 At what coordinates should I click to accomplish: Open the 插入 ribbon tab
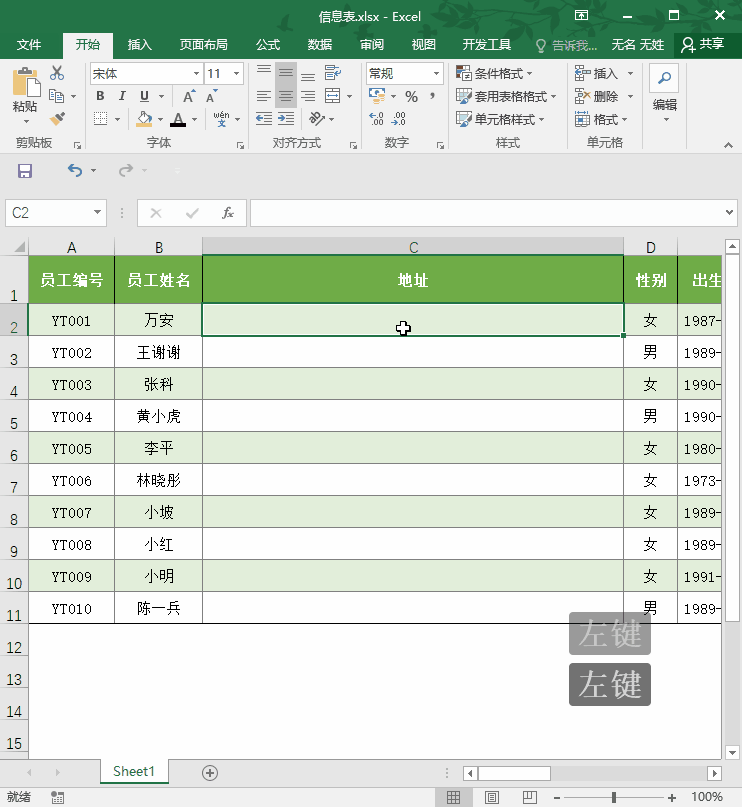[x=139, y=45]
